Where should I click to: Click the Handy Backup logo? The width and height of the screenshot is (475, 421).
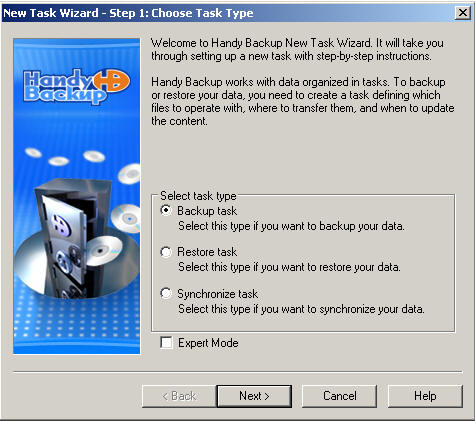(77, 85)
